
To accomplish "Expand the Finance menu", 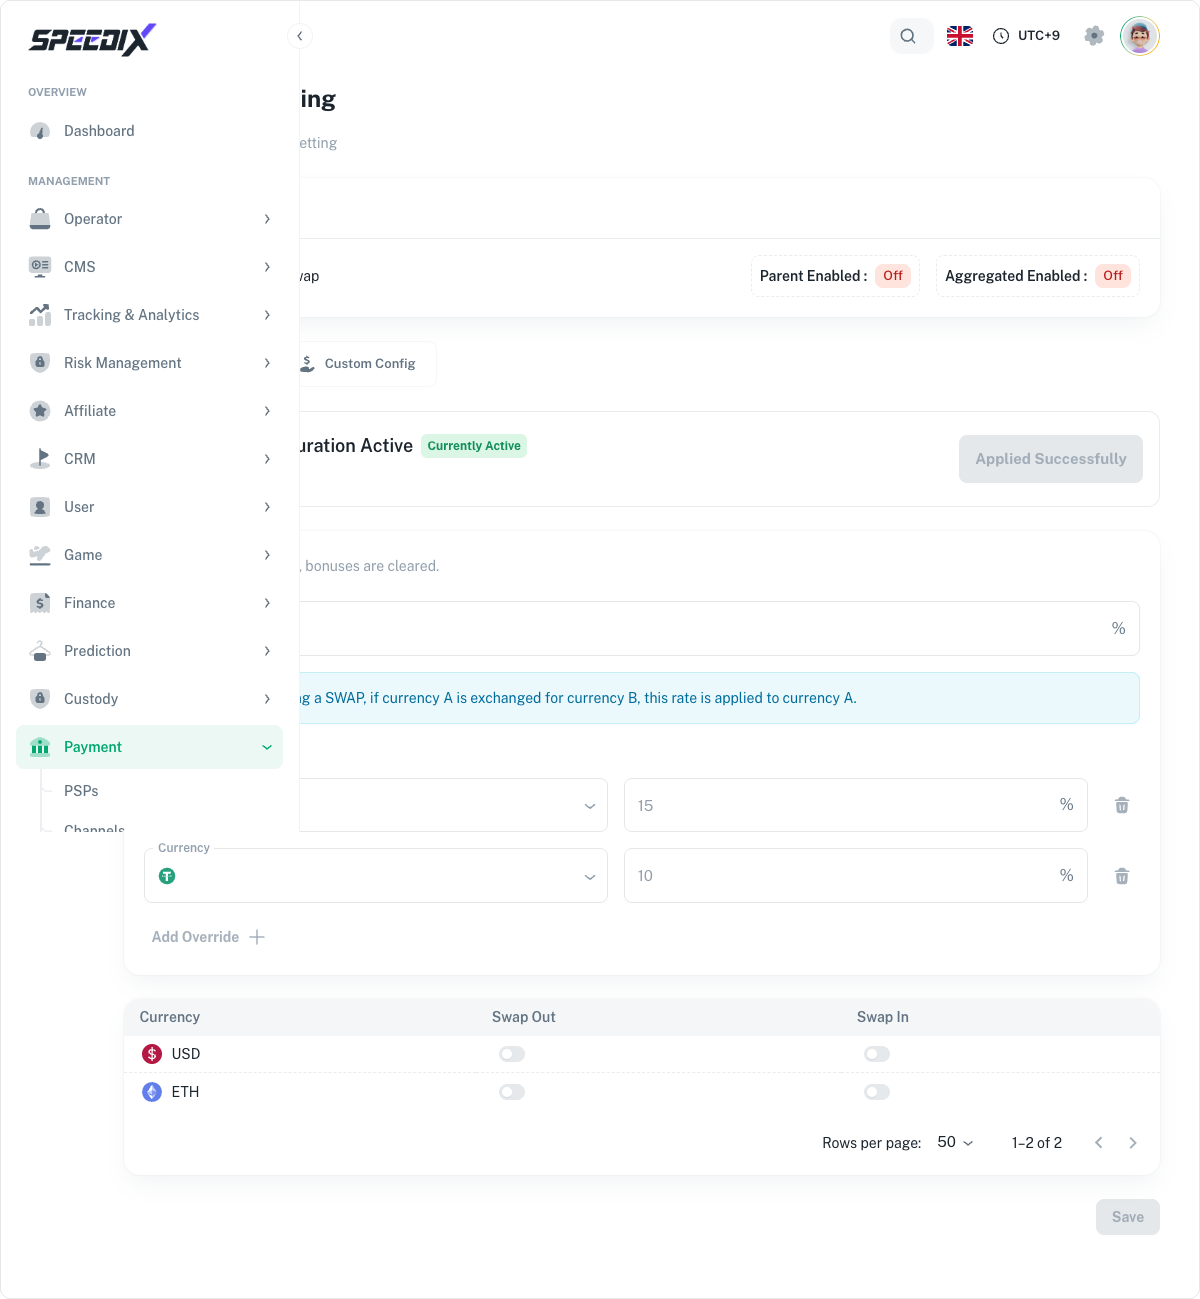I will tap(150, 603).
